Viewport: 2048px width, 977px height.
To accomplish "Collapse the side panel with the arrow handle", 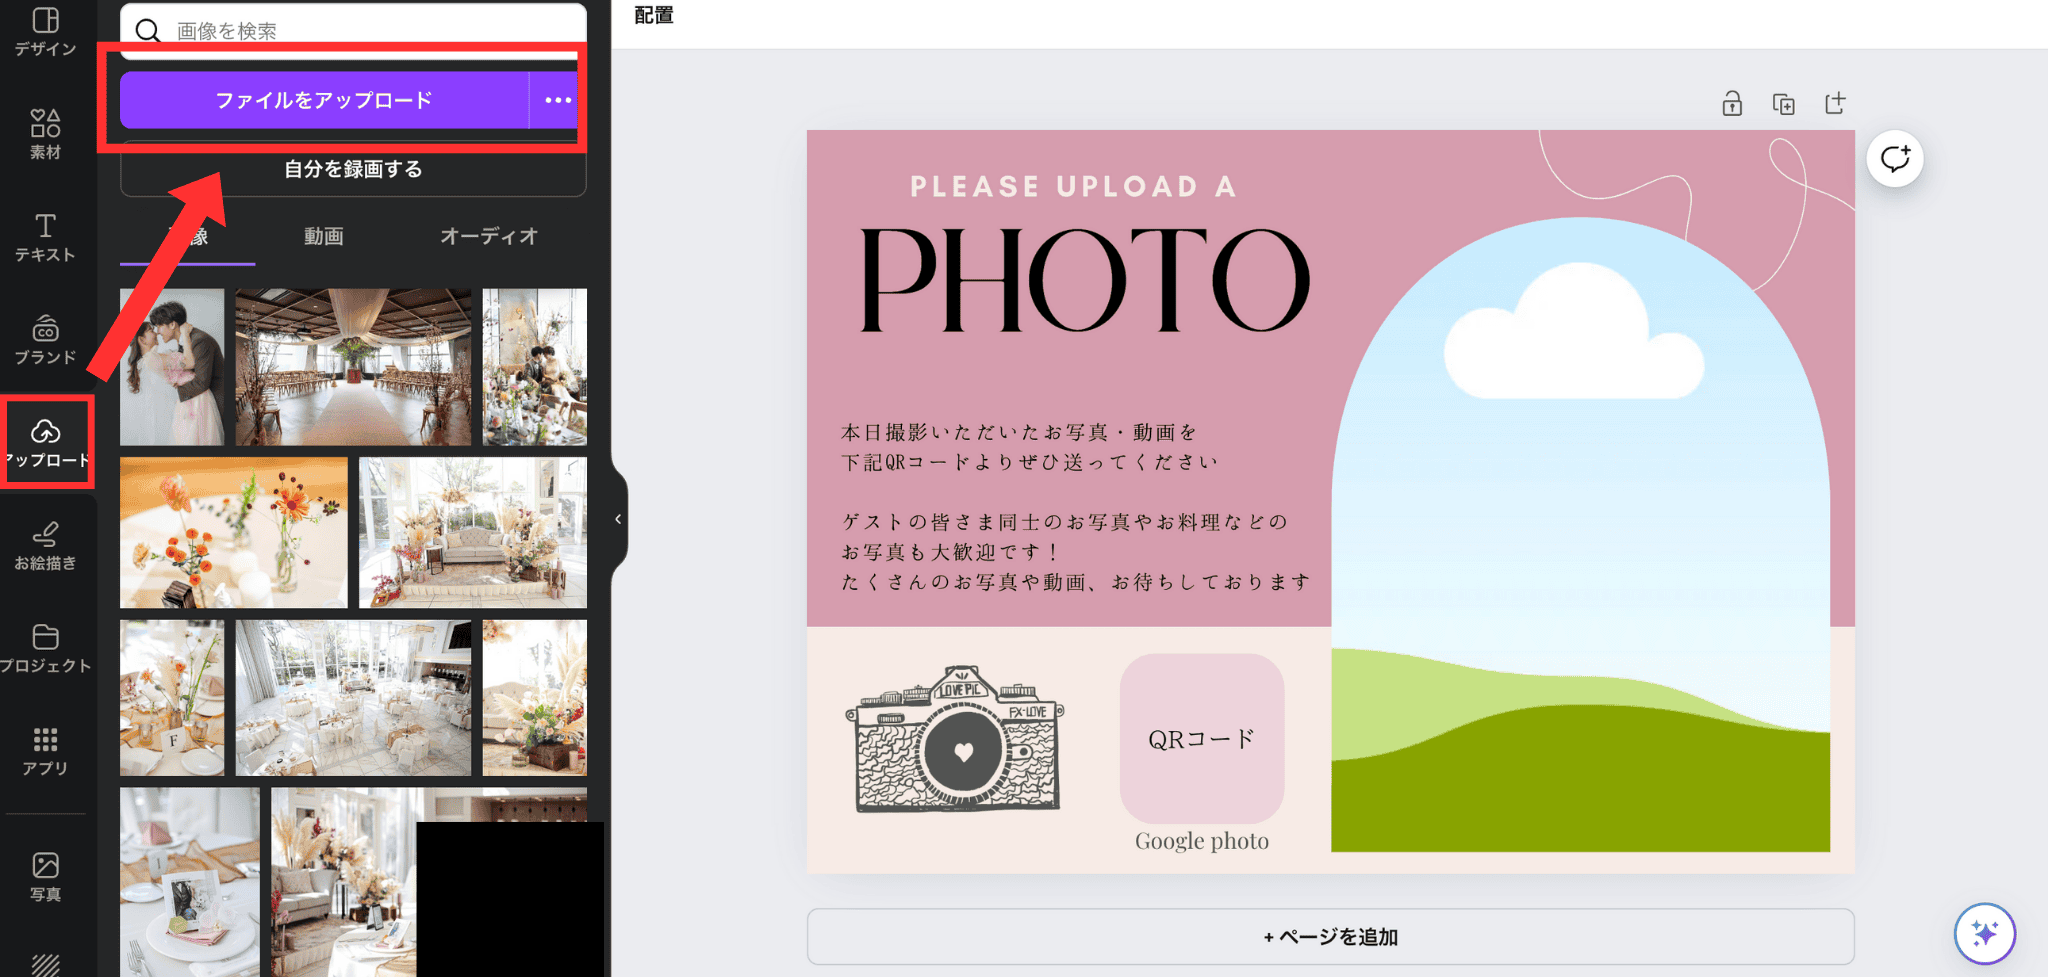I will [x=618, y=519].
